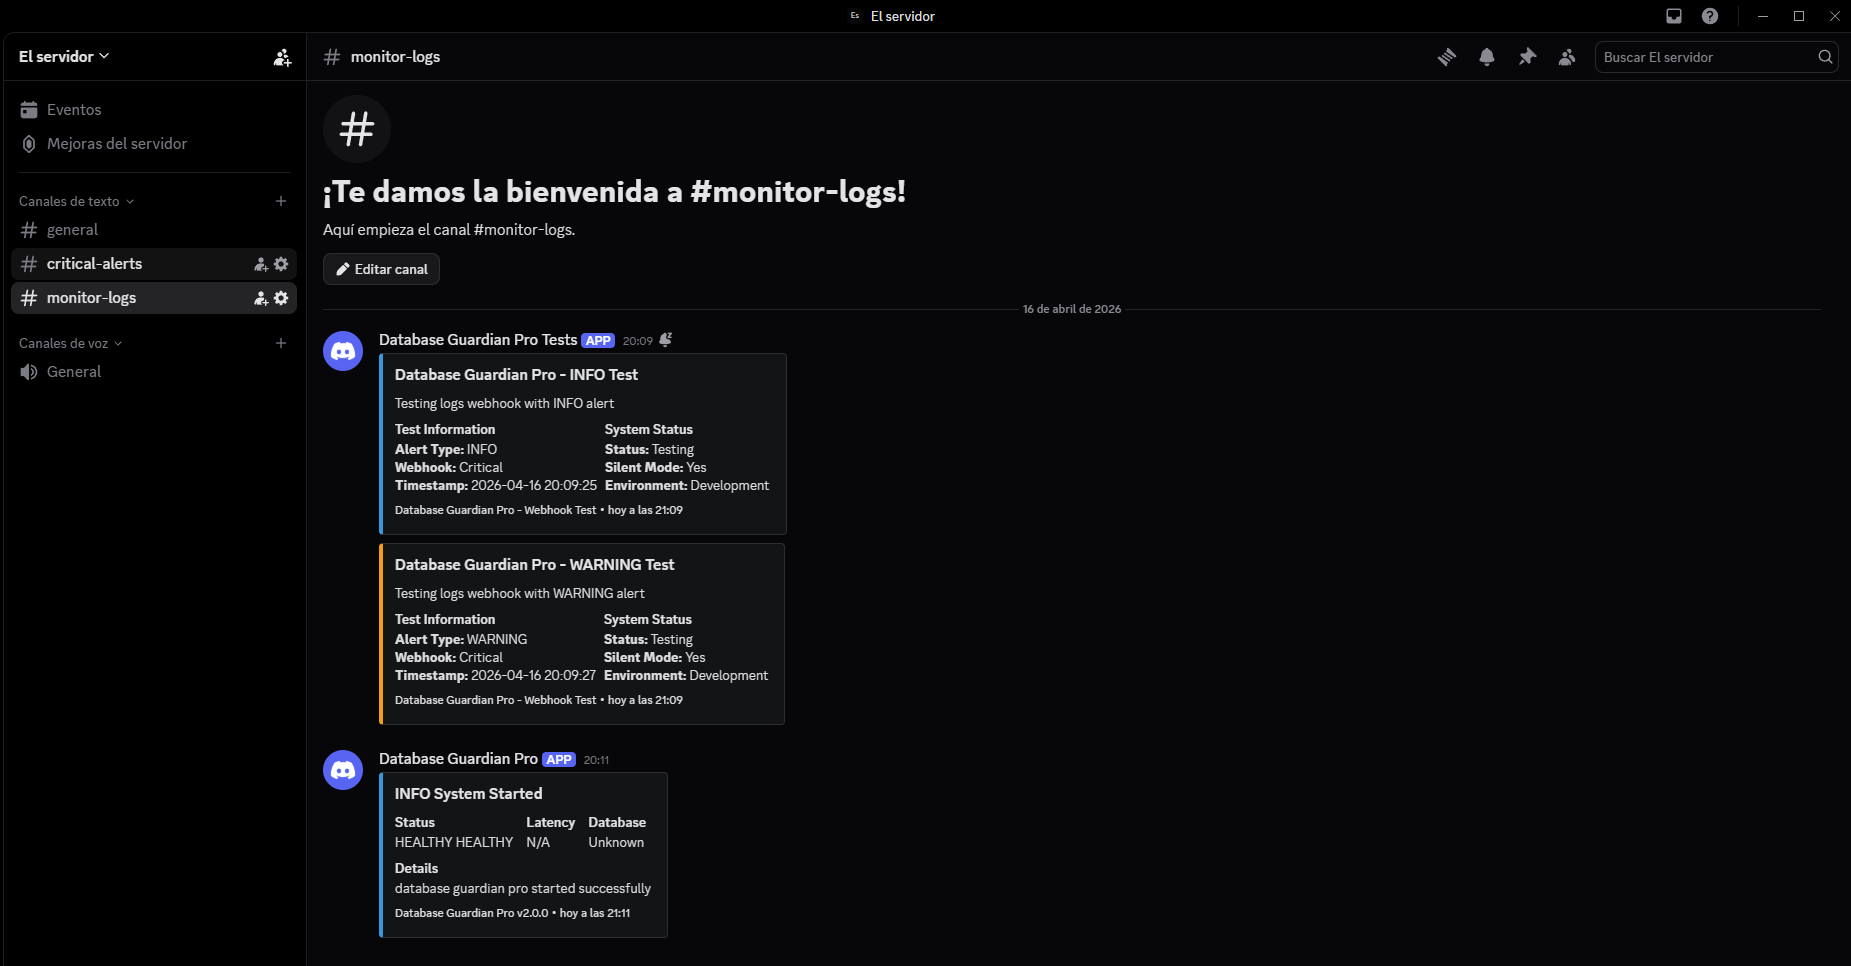Click 'INFO System Started' embed title
The height and width of the screenshot is (966, 1851).
point(468,794)
